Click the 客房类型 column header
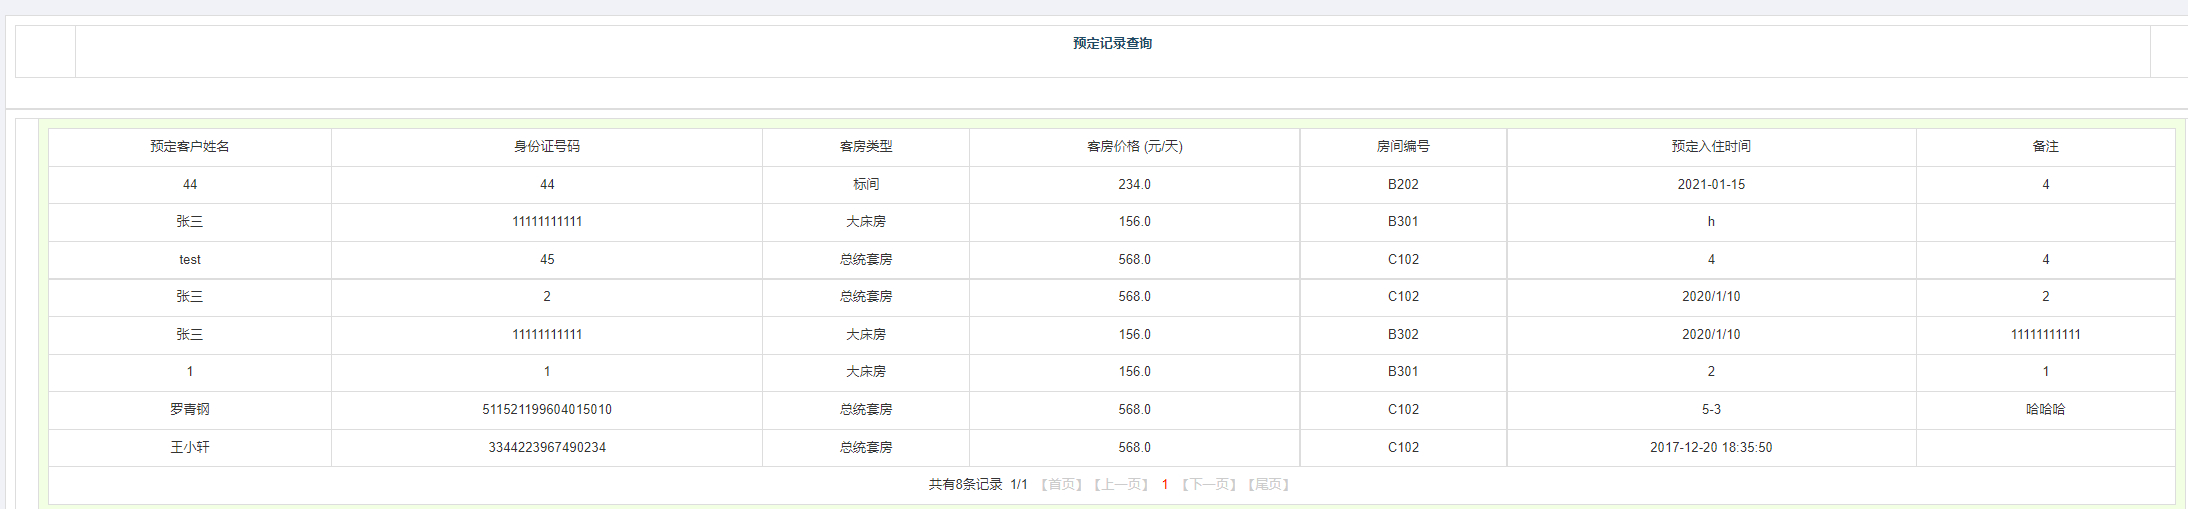 pyautogui.click(x=866, y=147)
